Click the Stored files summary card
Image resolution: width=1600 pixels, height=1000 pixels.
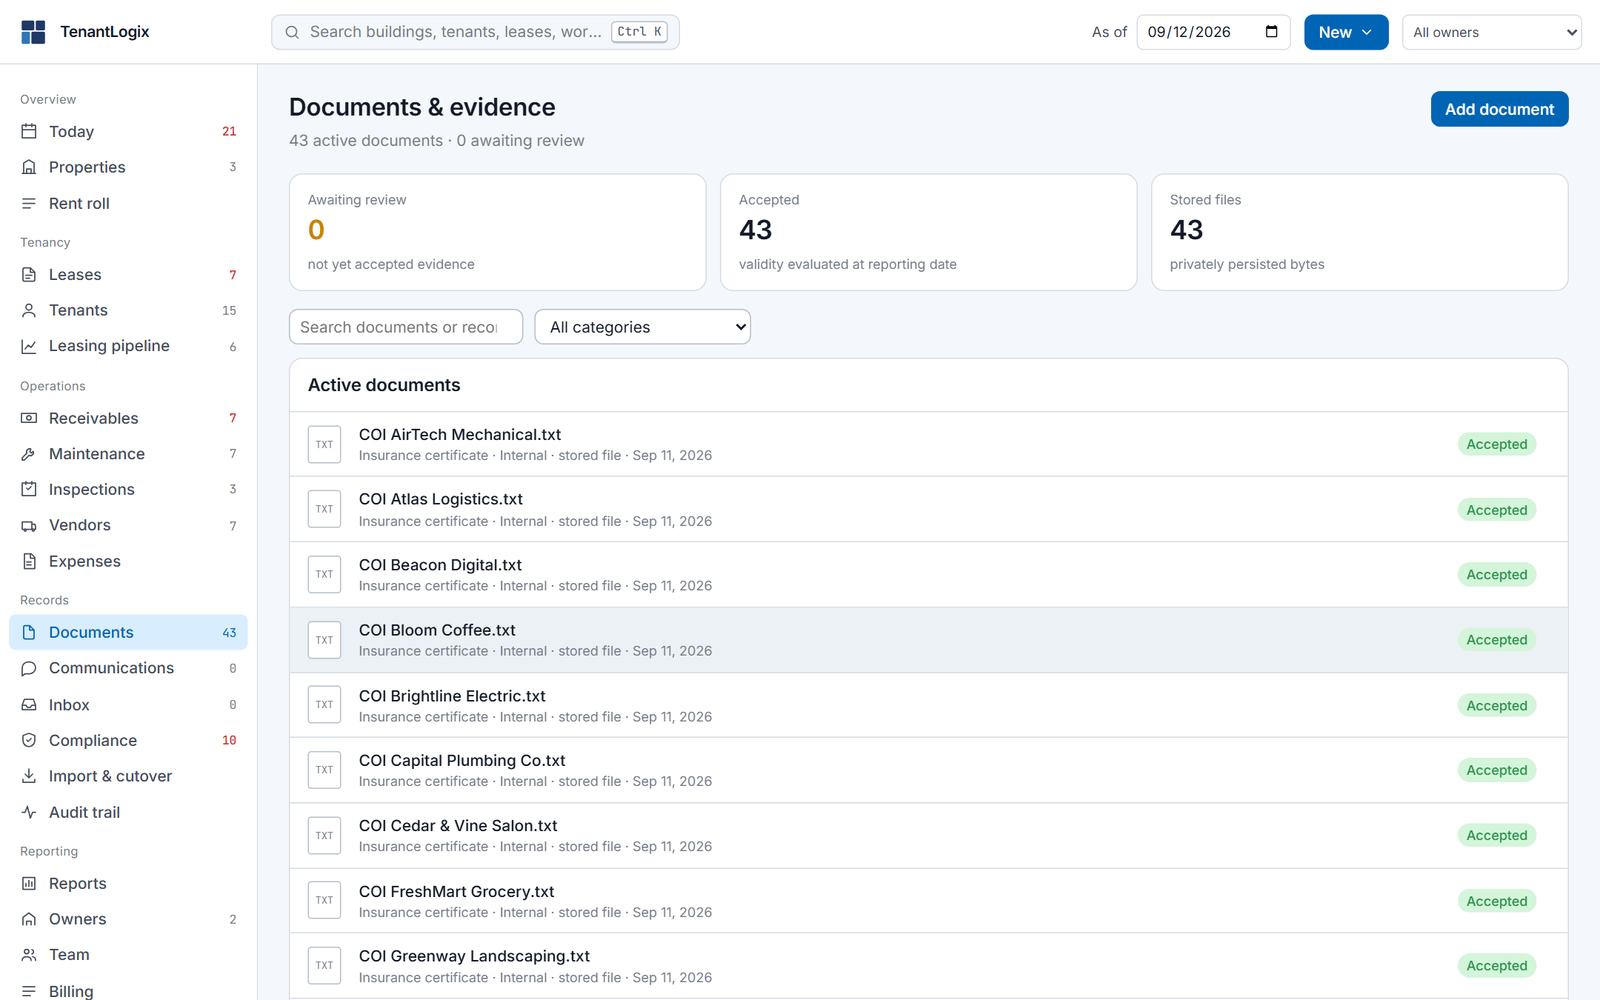1359,232
